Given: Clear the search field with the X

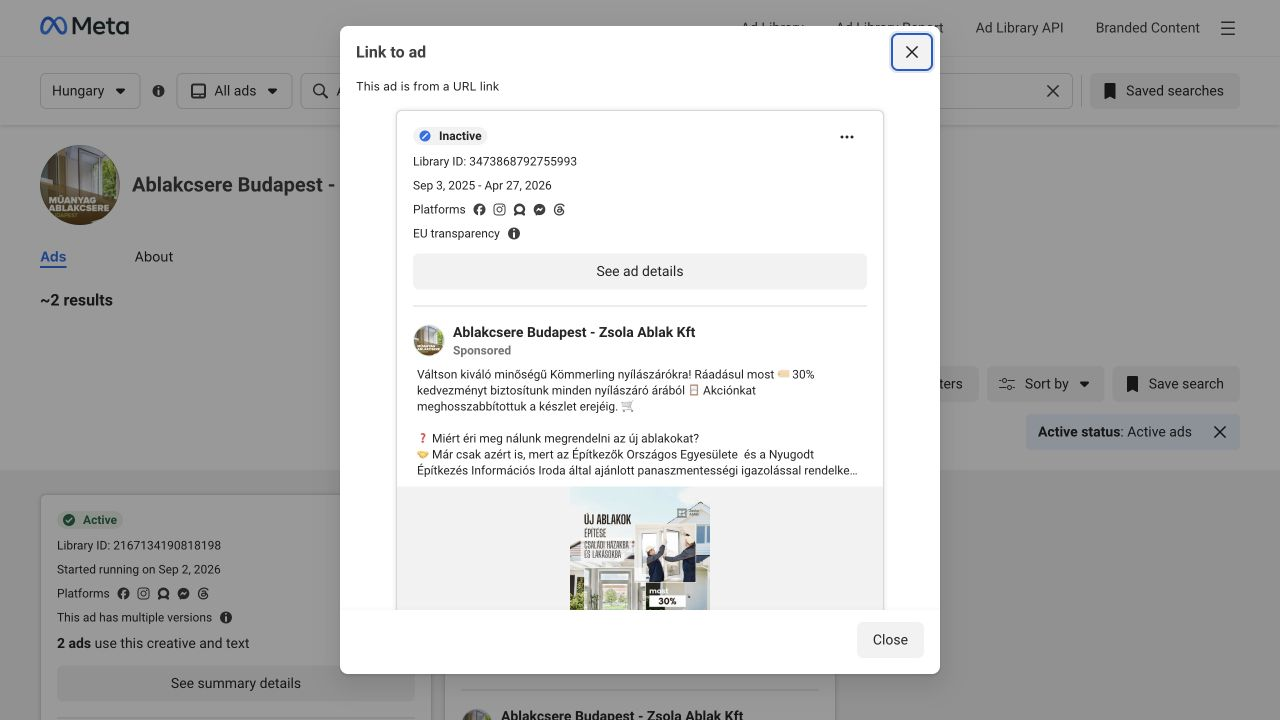Looking at the screenshot, I should pyautogui.click(x=1053, y=91).
